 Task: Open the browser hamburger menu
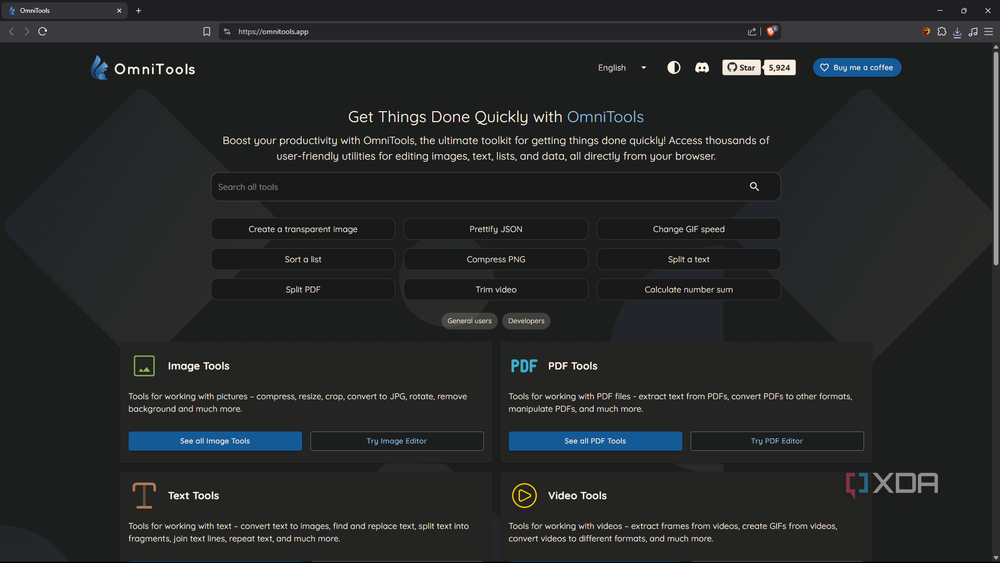[x=989, y=31]
